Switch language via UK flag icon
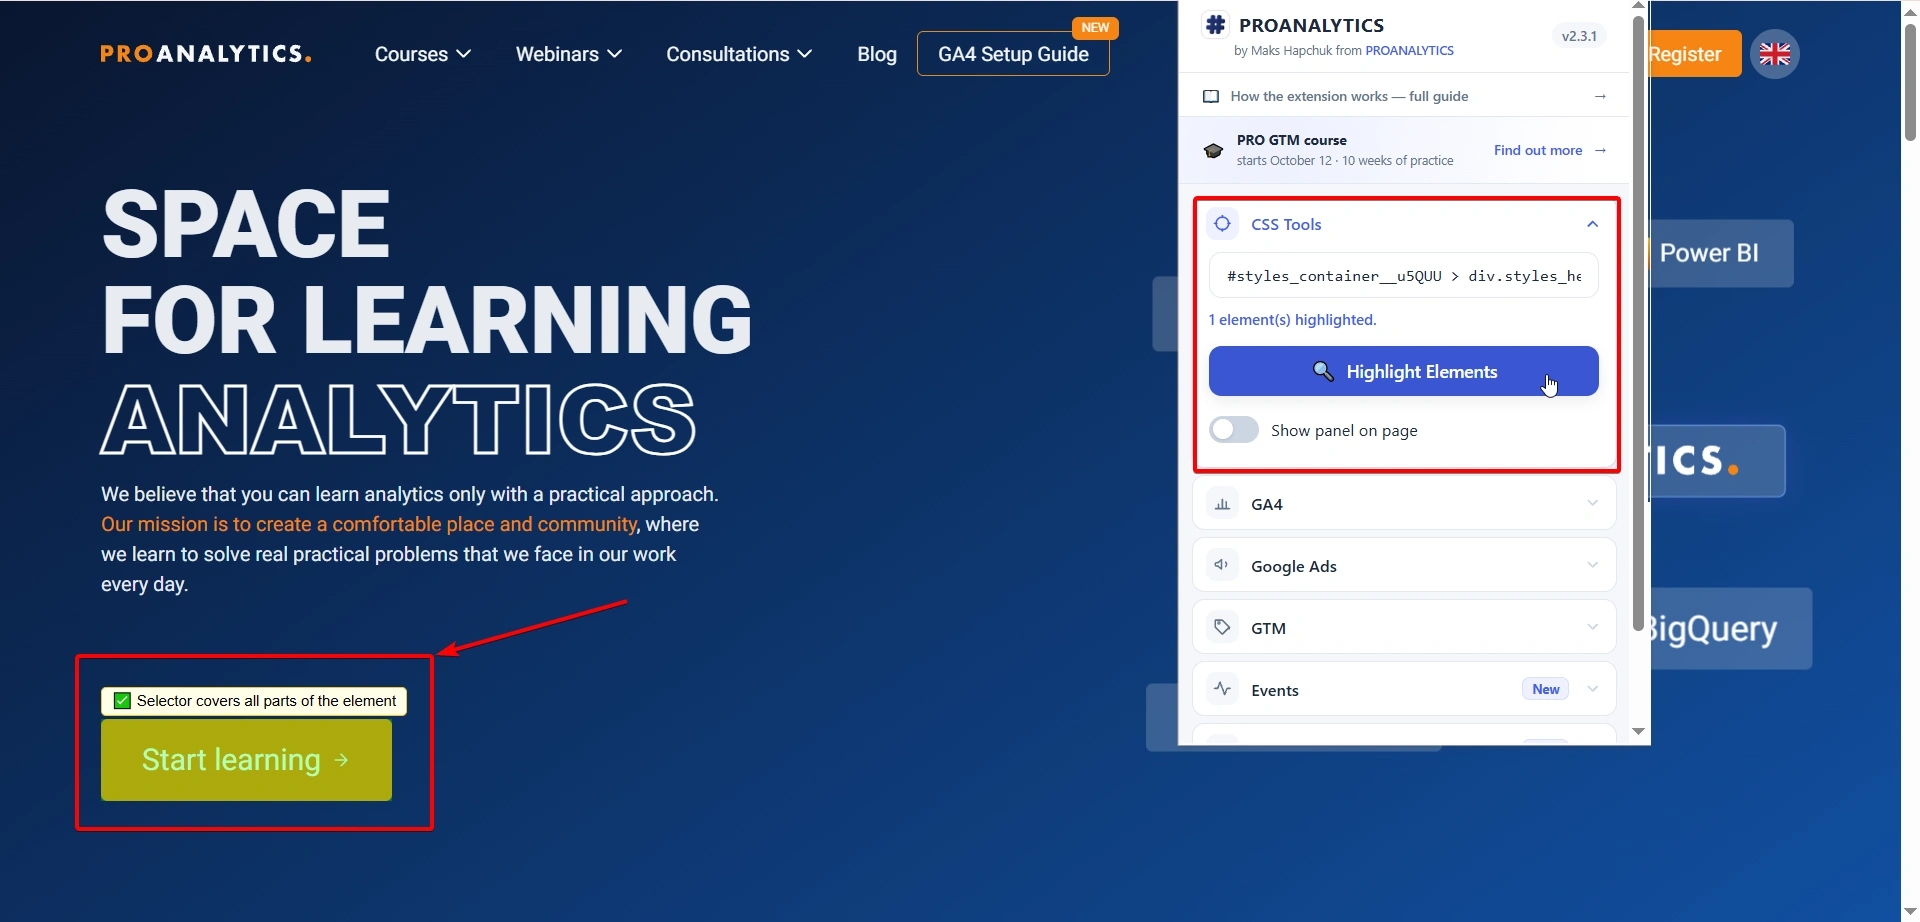 click(x=1775, y=54)
